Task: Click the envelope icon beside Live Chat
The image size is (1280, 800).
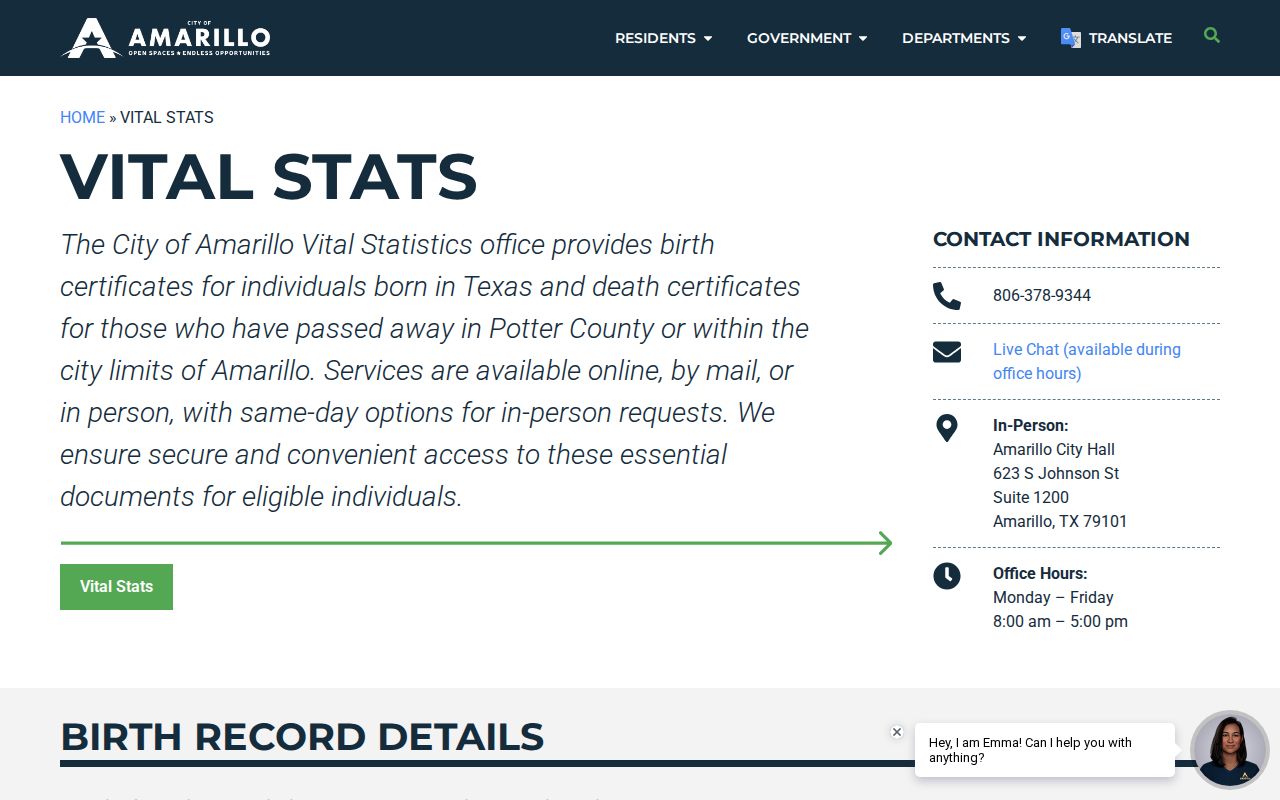Action: tap(946, 352)
